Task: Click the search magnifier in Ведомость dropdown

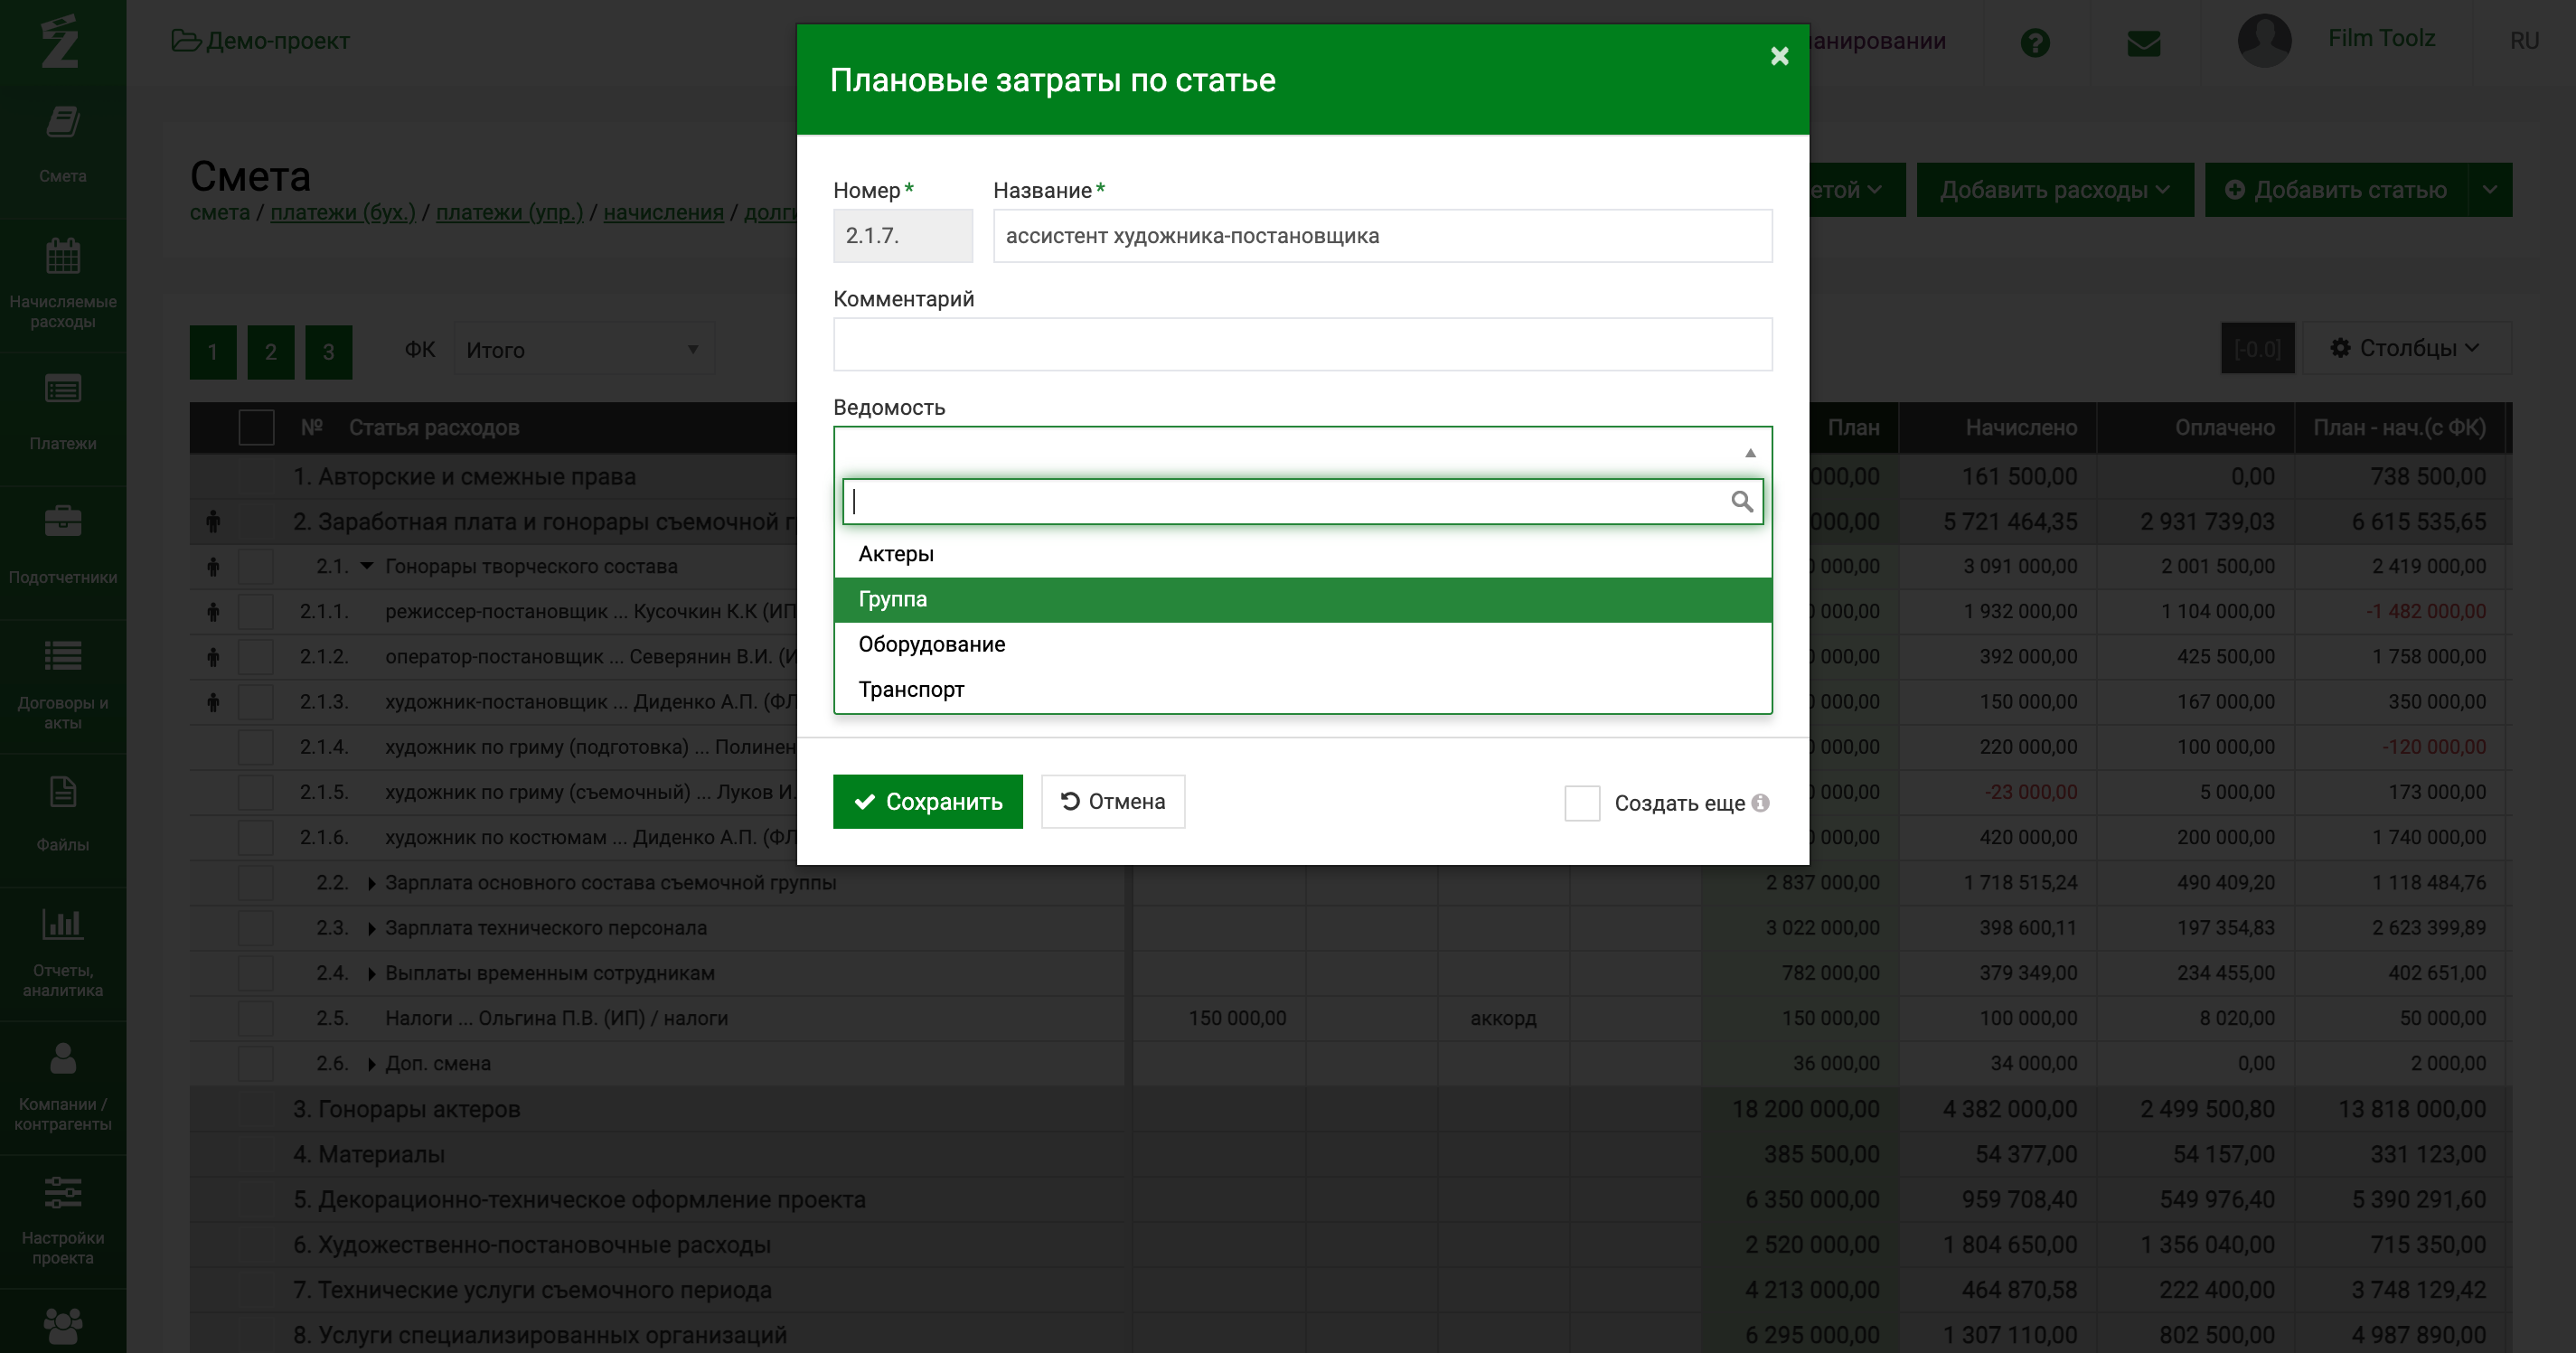Action: tap(1741, 501)
